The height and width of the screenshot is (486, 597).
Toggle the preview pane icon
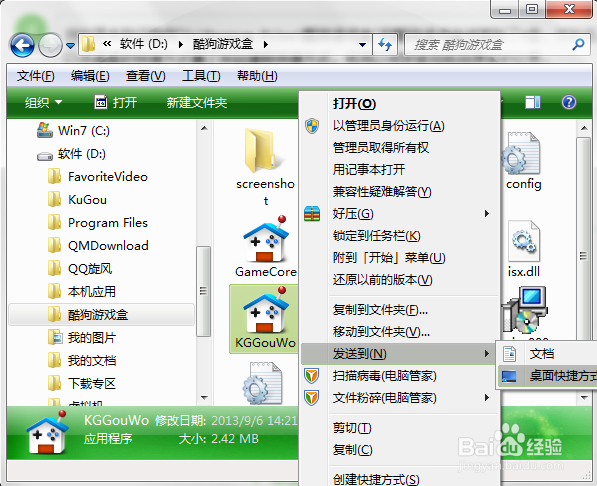[x=533, y=102]
